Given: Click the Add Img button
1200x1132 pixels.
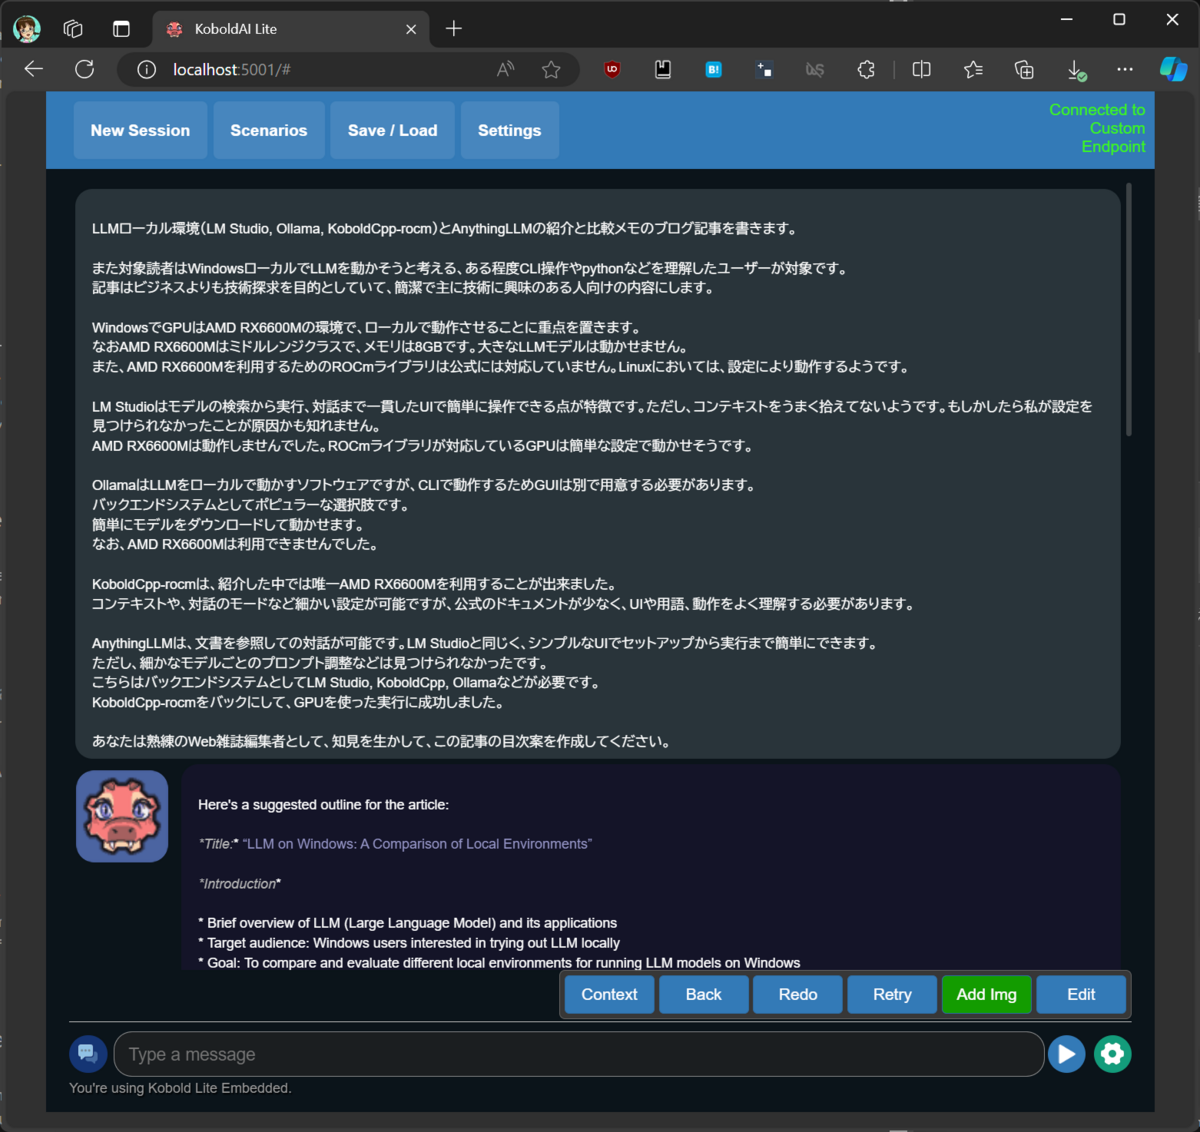Looking at the screenshot, I should (986, 994).
